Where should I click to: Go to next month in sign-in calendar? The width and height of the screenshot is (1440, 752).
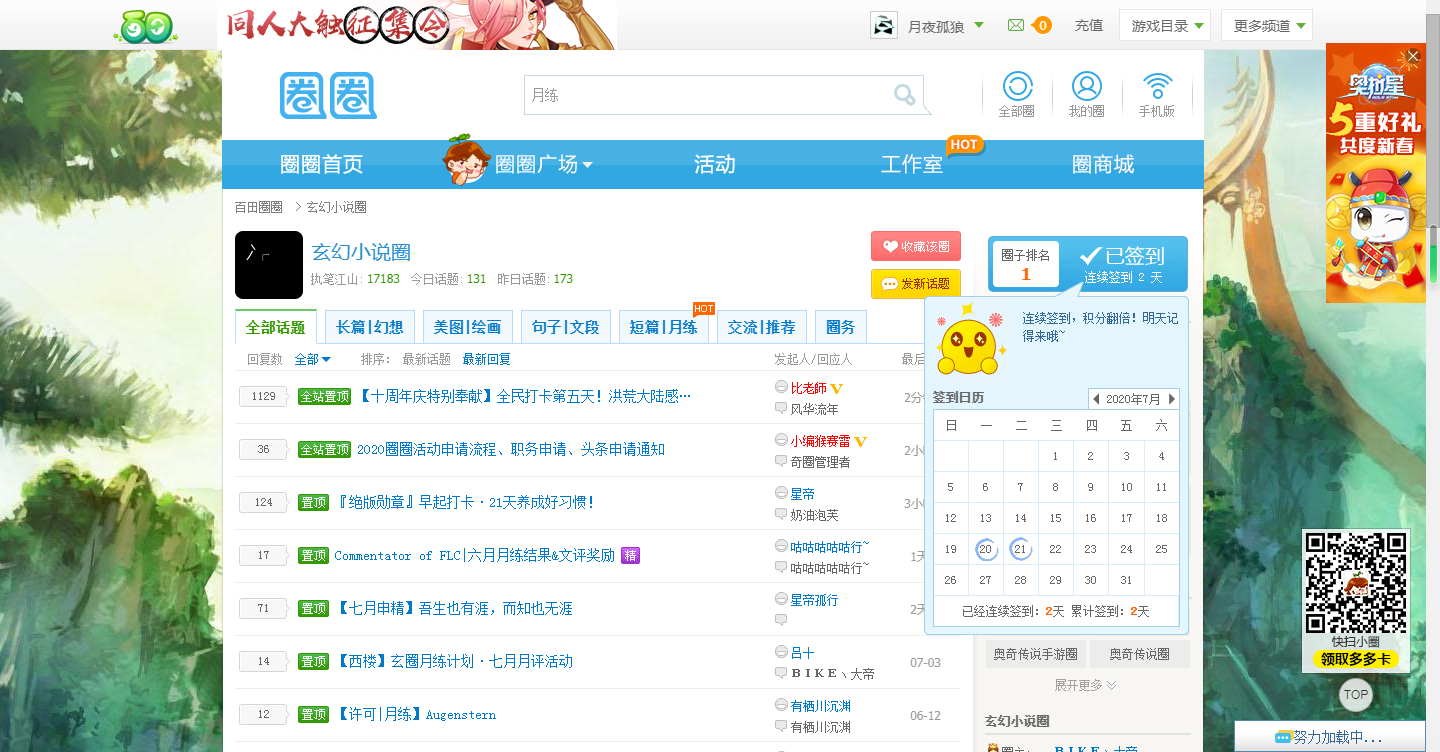1172,399
